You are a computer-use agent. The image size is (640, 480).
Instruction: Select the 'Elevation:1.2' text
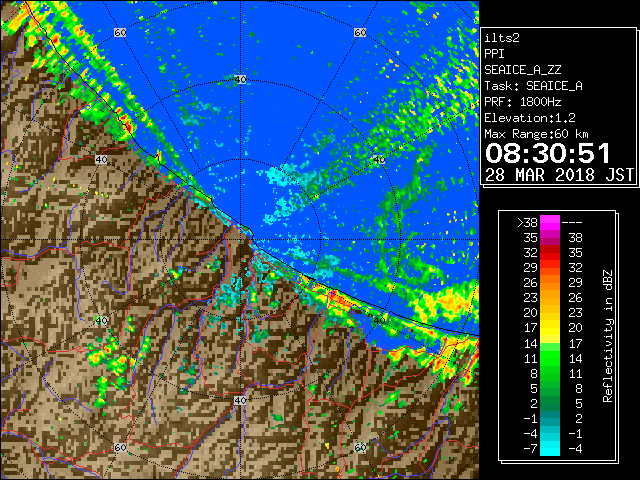tap(530, 118)
